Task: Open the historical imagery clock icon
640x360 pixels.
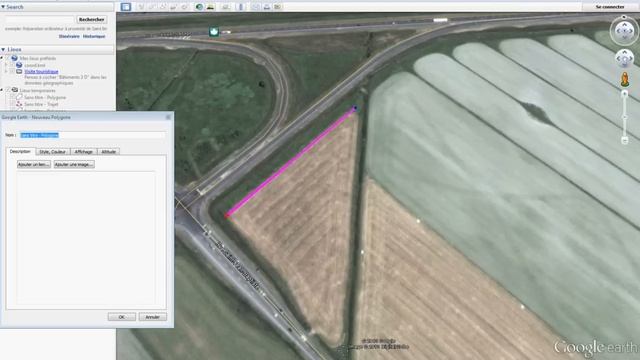Action: [x=199, y=7]
